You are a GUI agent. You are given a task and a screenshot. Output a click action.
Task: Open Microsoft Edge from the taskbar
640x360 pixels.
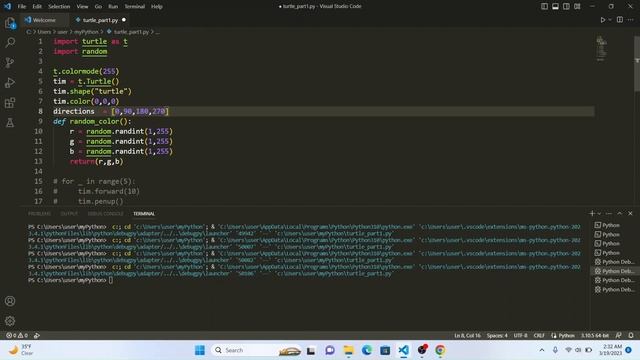pos(367,350)
